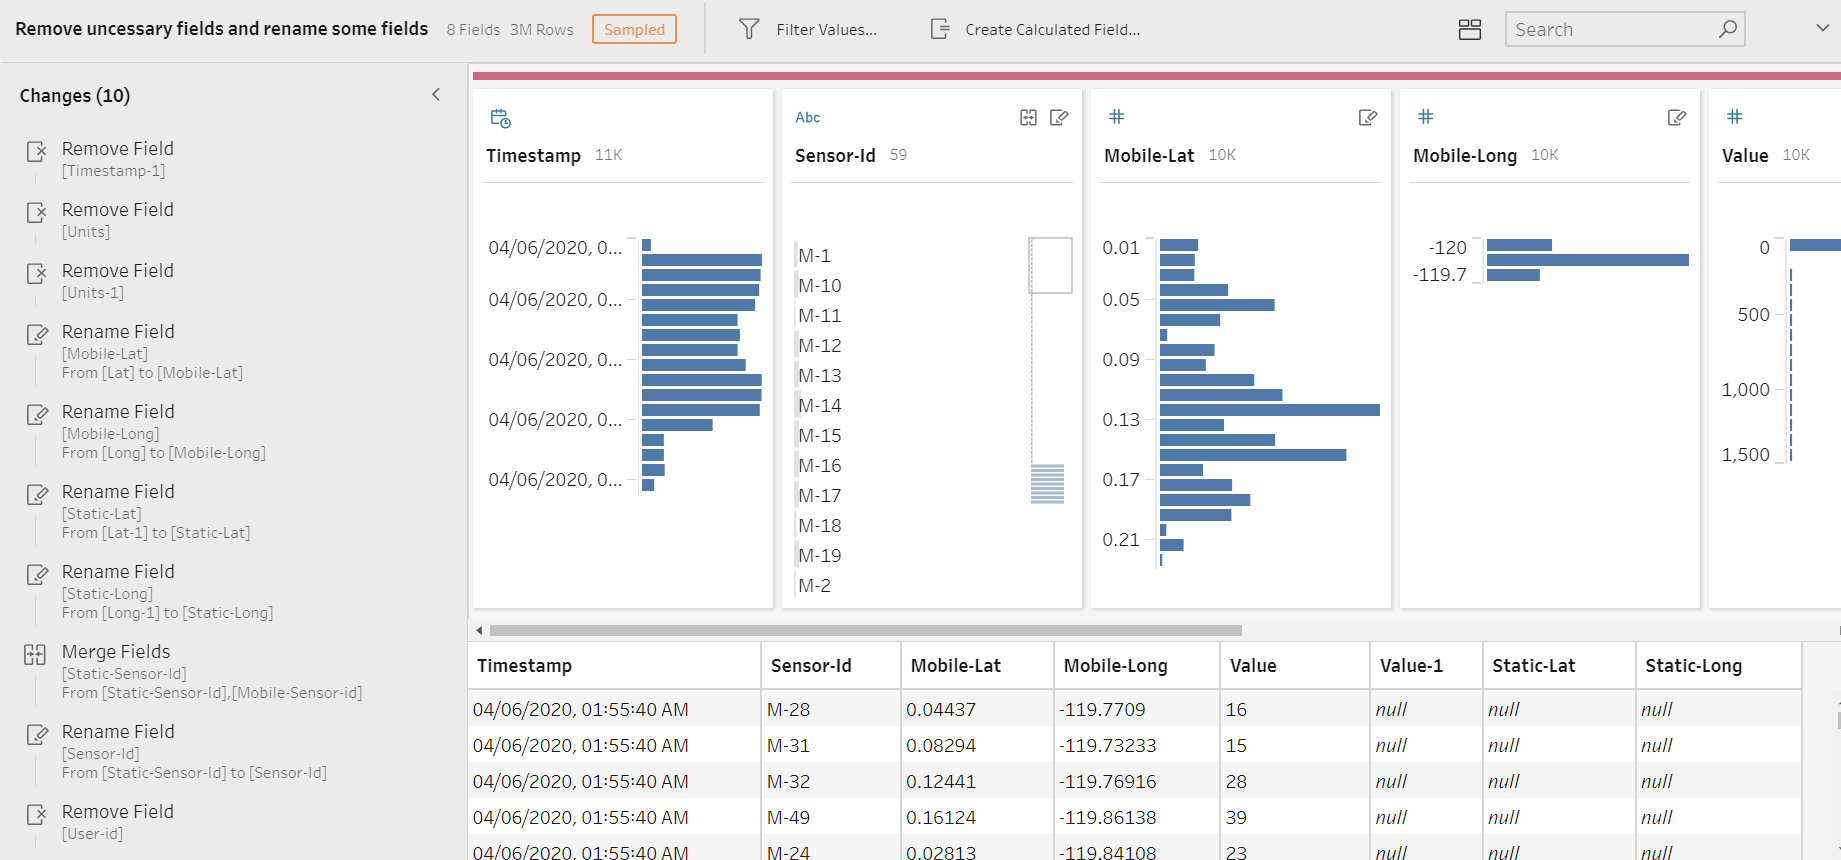The height and width of the screenshot is (860, 1841).
Task: Click the Mobile-Lat field name in profile card
Action: [x=1149, y=155]
